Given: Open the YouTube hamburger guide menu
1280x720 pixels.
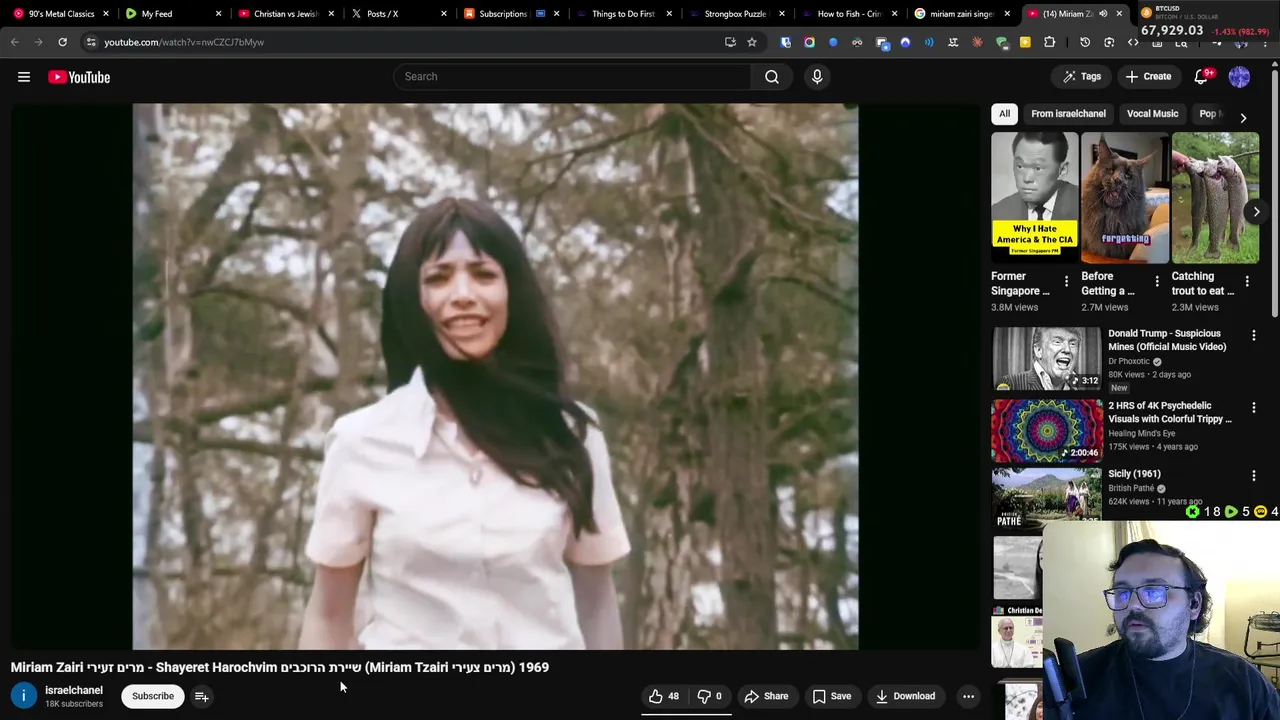Looking at the screenshot, I should pyautogui.click(x=24, y=77).
